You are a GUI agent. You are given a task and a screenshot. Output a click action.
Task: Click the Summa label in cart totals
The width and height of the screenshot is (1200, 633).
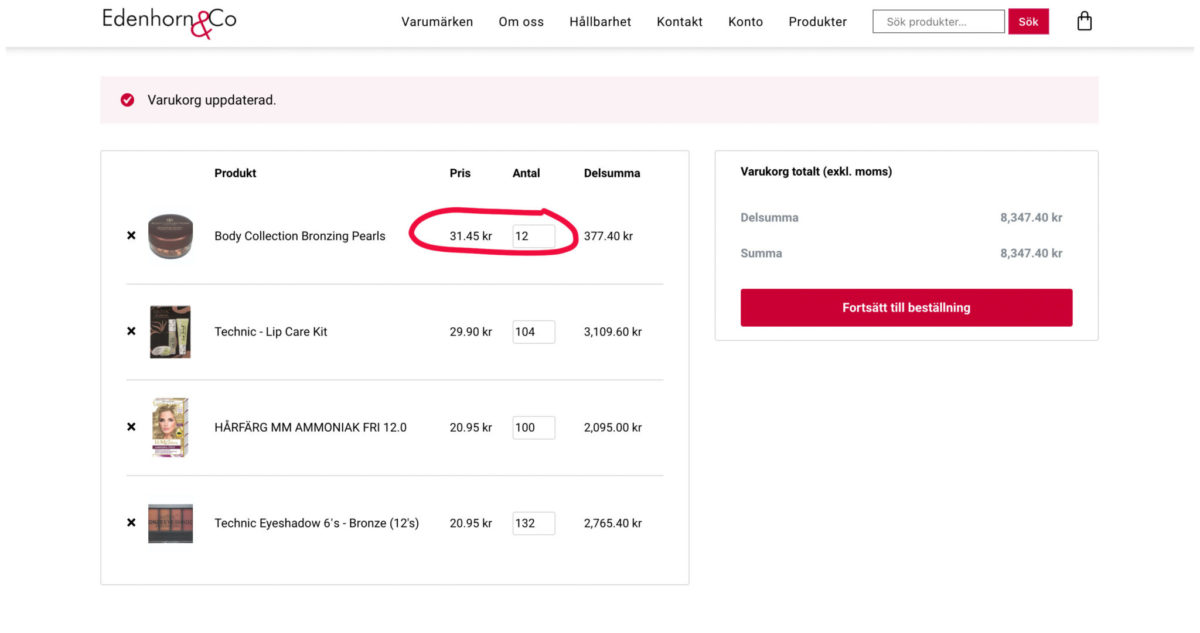point(761,253)
